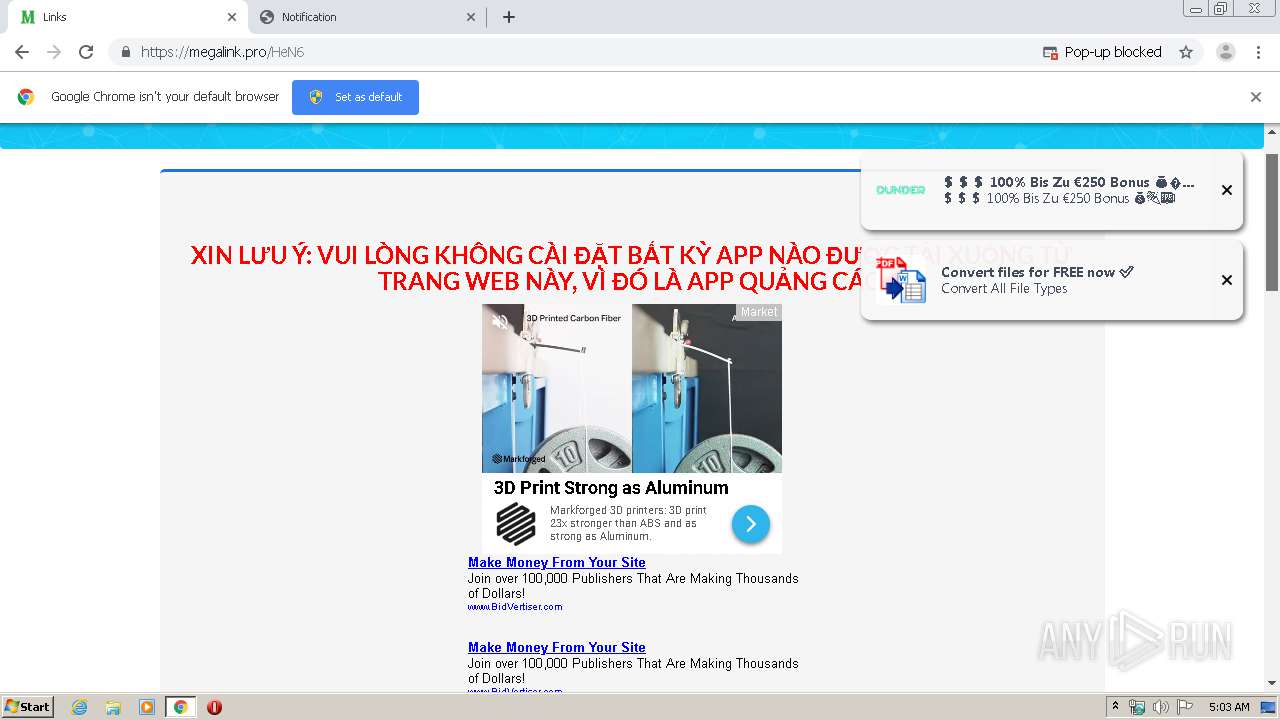Open second Make Money From Your Site link
Image resolution: width=1280 pixels, height=720 pixels.
point(557,647)
